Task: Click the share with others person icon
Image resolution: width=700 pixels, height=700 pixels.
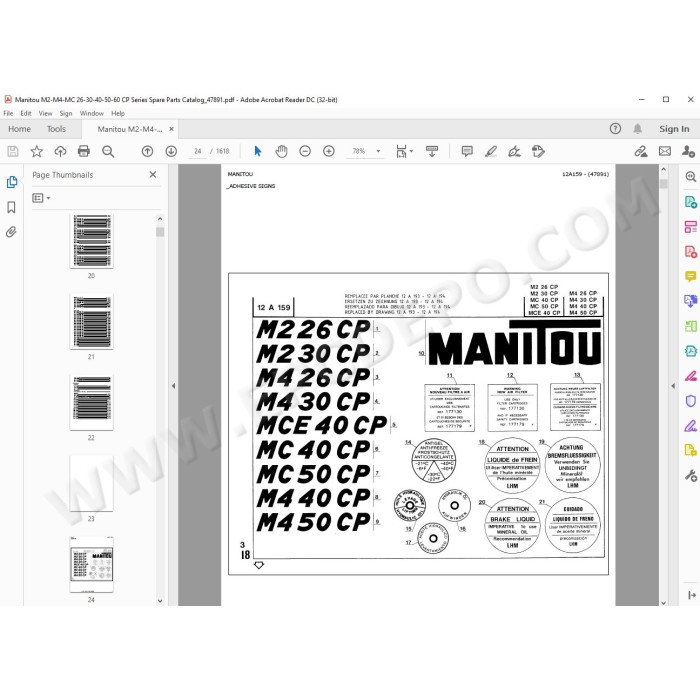Action: click(688, 151)
